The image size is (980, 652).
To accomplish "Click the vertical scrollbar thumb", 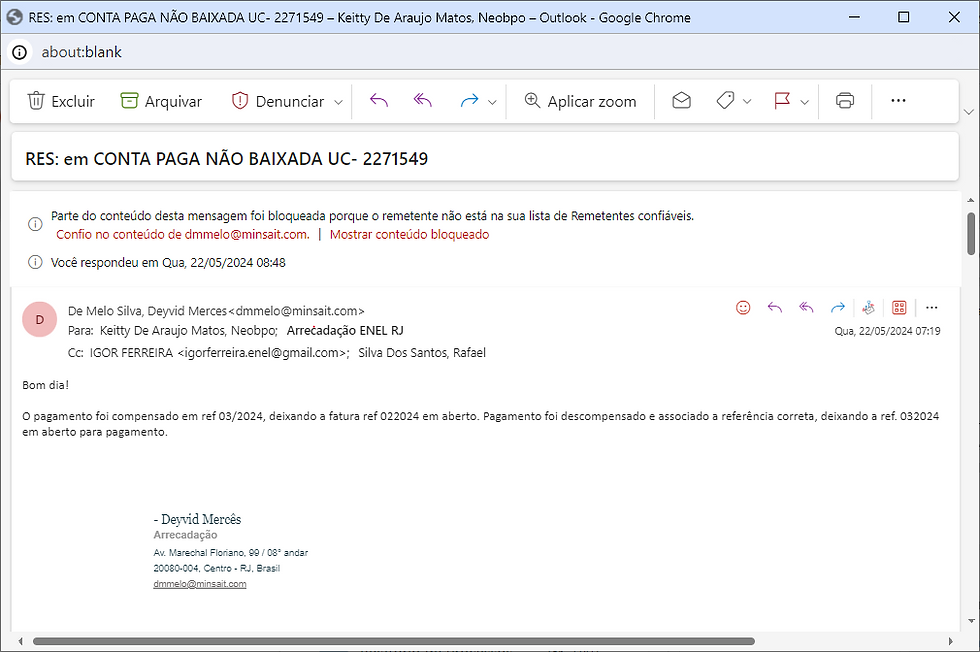I will (x=971, y=234).
